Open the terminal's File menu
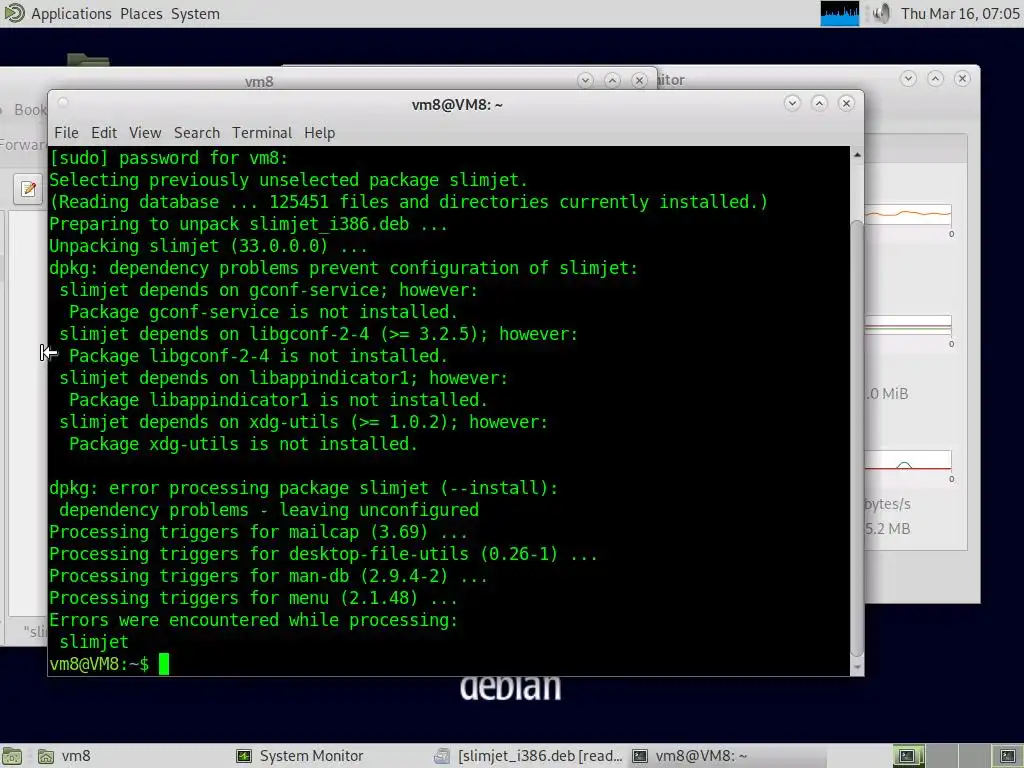Image resolution: width=1024 pixels, height=768 pixels. coord(66,133)
